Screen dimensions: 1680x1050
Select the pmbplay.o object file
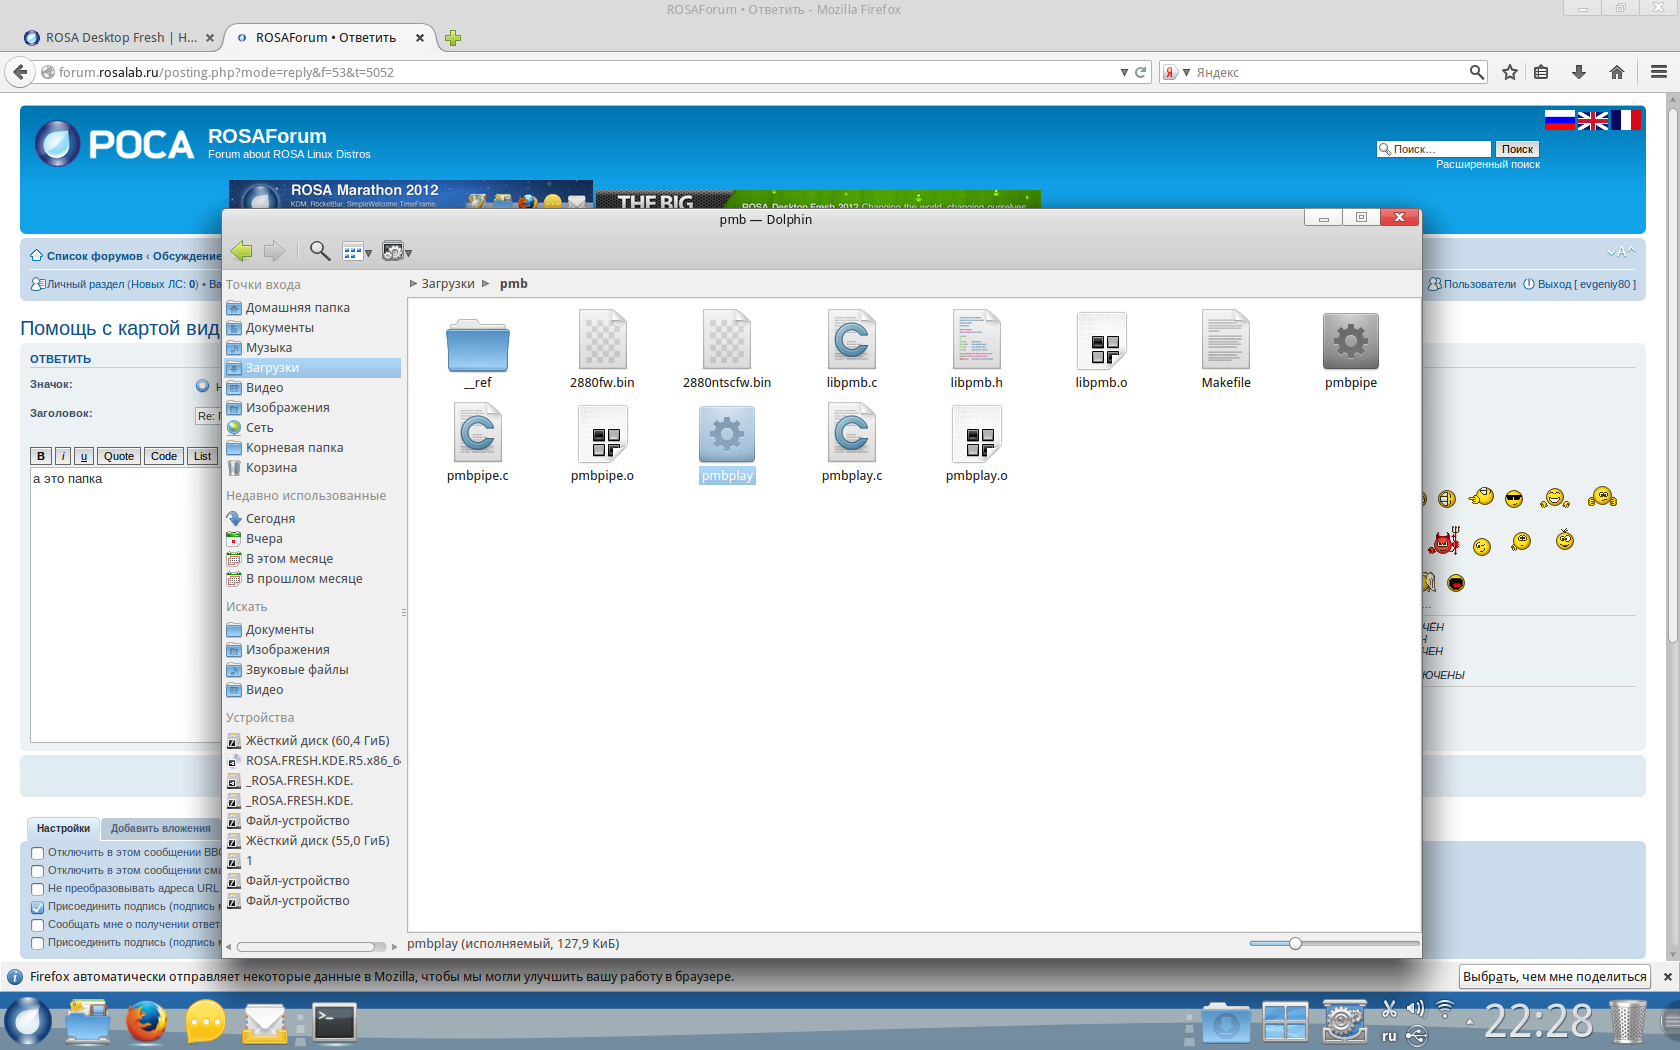(977, 445)
